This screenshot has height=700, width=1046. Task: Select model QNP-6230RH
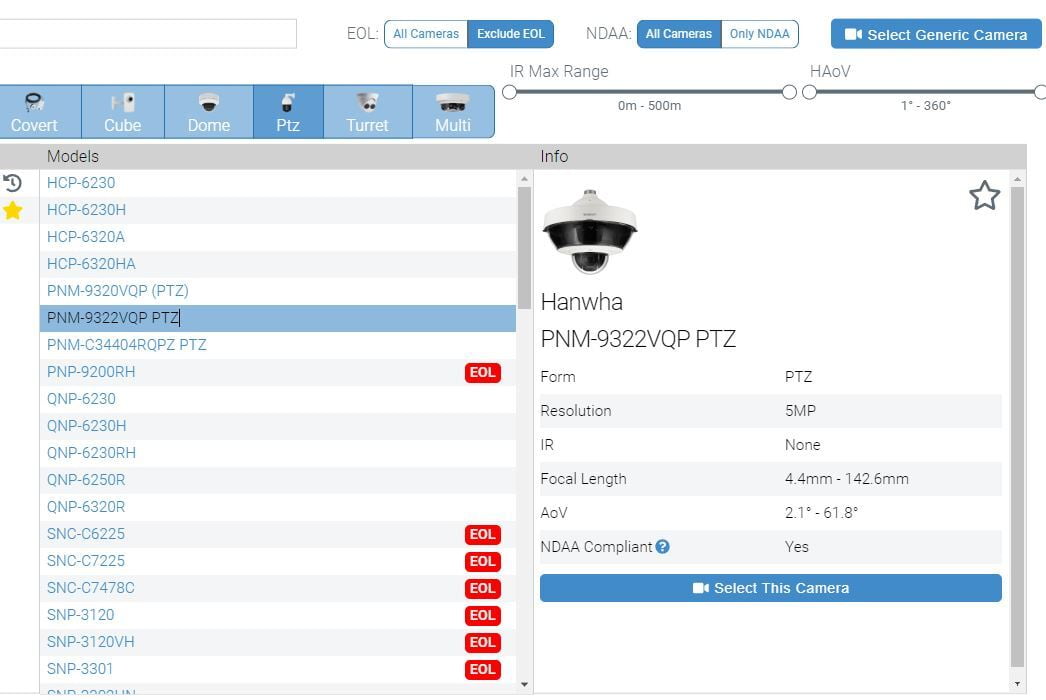coord(278,453)
